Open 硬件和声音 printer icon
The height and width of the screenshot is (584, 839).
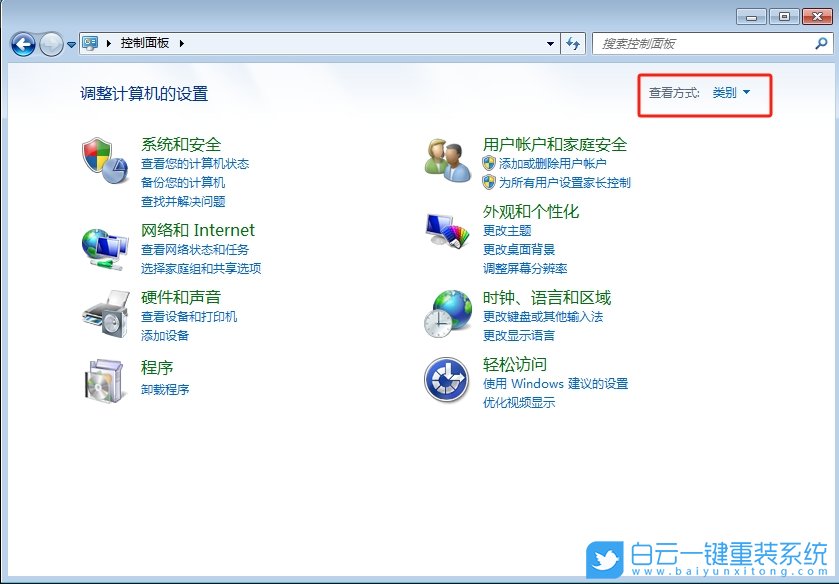105,315
